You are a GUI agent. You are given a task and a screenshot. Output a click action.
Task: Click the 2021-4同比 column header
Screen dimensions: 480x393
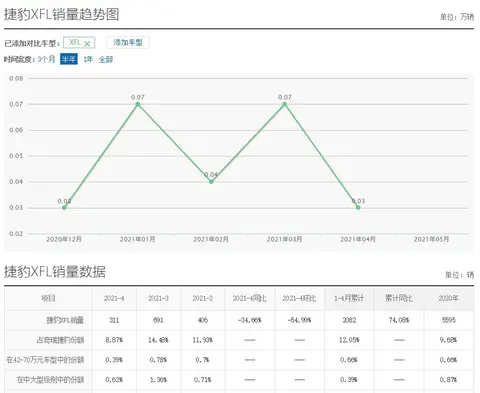(x=250, y=298)
